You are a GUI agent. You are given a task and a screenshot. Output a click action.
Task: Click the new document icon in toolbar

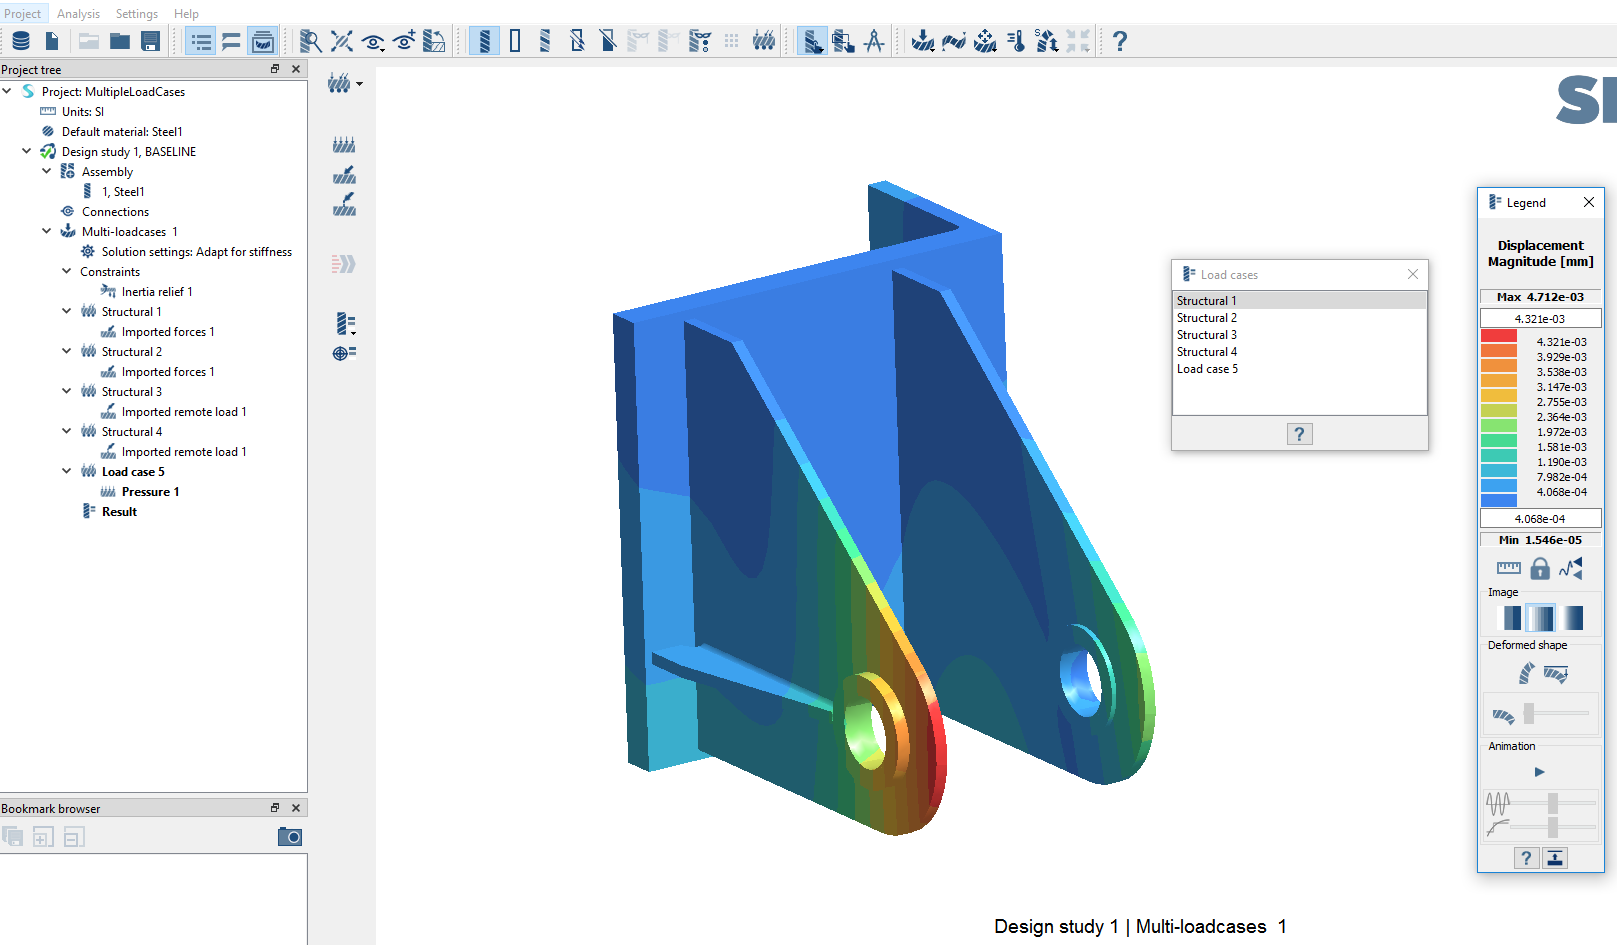(x=52, y=41)
